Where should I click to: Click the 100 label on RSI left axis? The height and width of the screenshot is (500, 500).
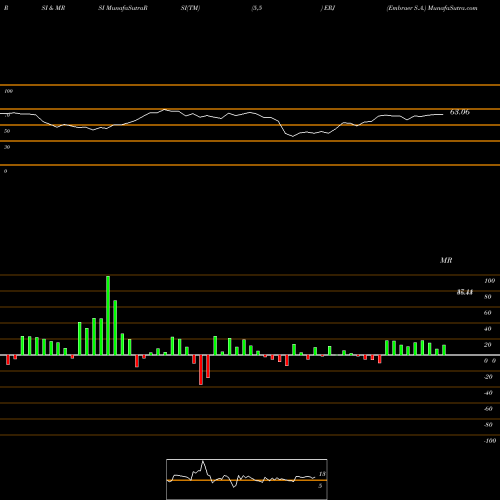point(8,91)
